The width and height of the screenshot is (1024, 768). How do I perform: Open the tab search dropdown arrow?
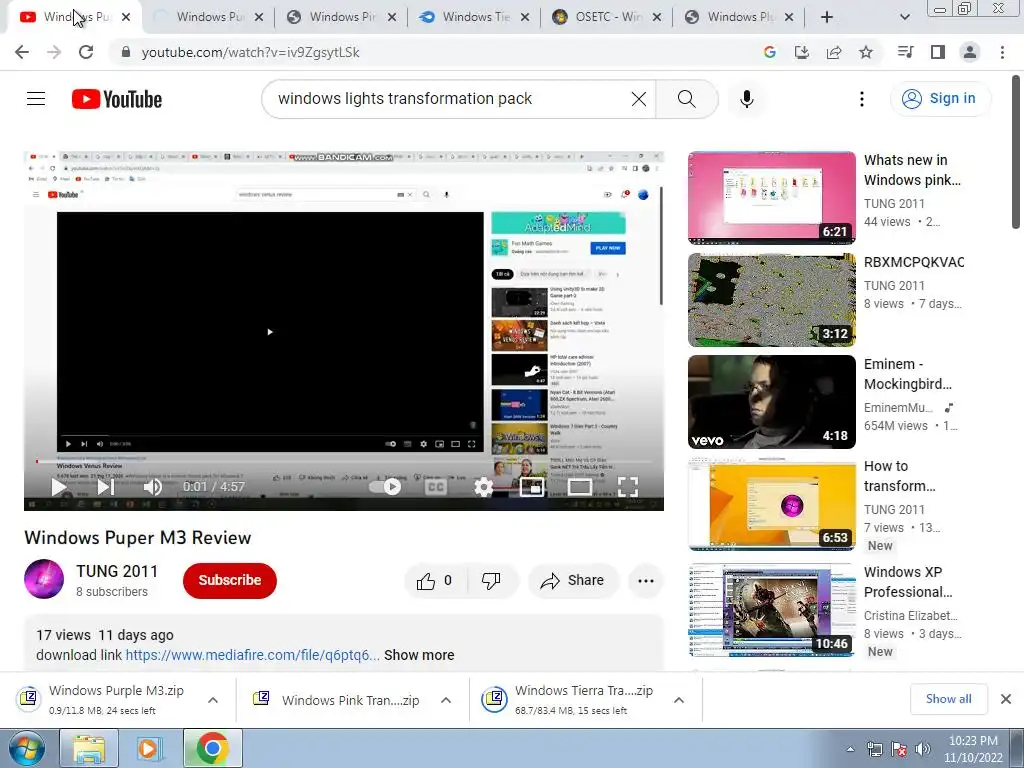click(904, 17)
